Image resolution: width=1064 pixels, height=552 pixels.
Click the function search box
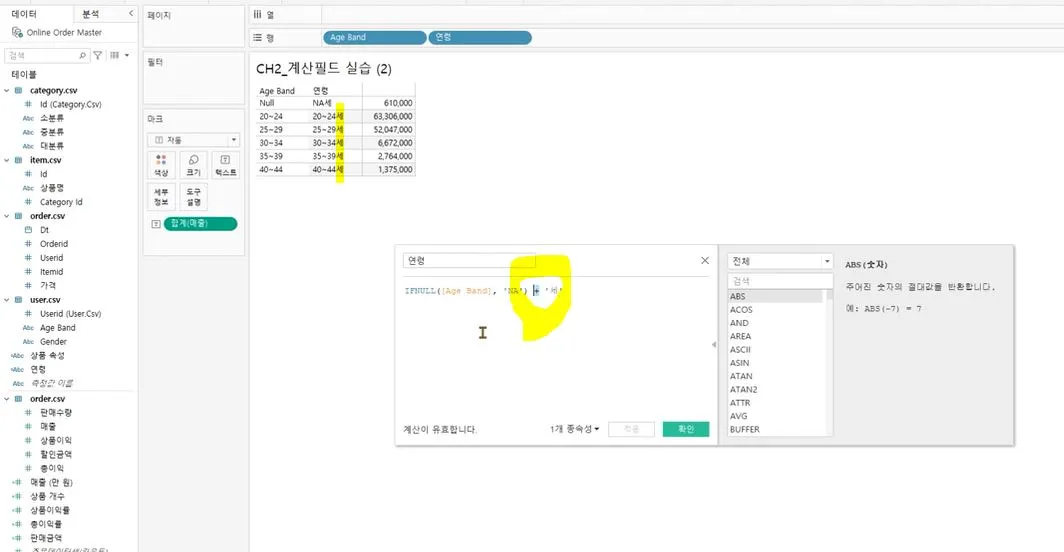point(780,281)
